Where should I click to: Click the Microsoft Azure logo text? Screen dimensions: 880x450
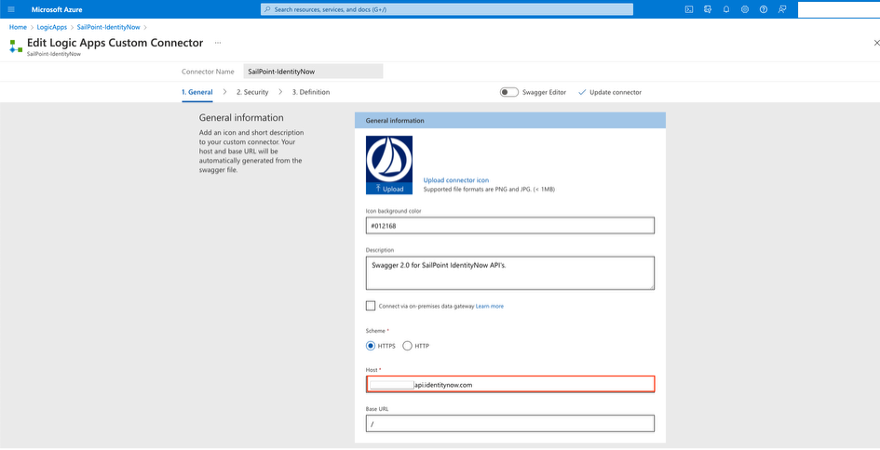point(57,10)
